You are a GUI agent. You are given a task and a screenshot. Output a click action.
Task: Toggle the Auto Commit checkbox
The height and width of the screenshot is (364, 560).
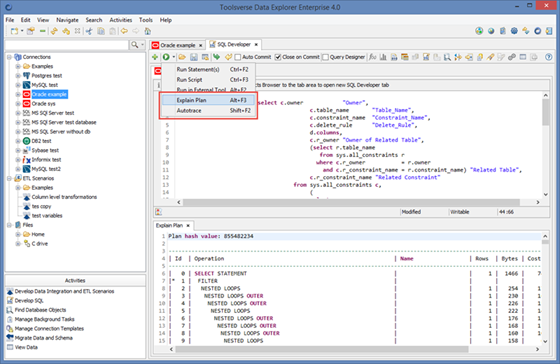pos(238,57)
